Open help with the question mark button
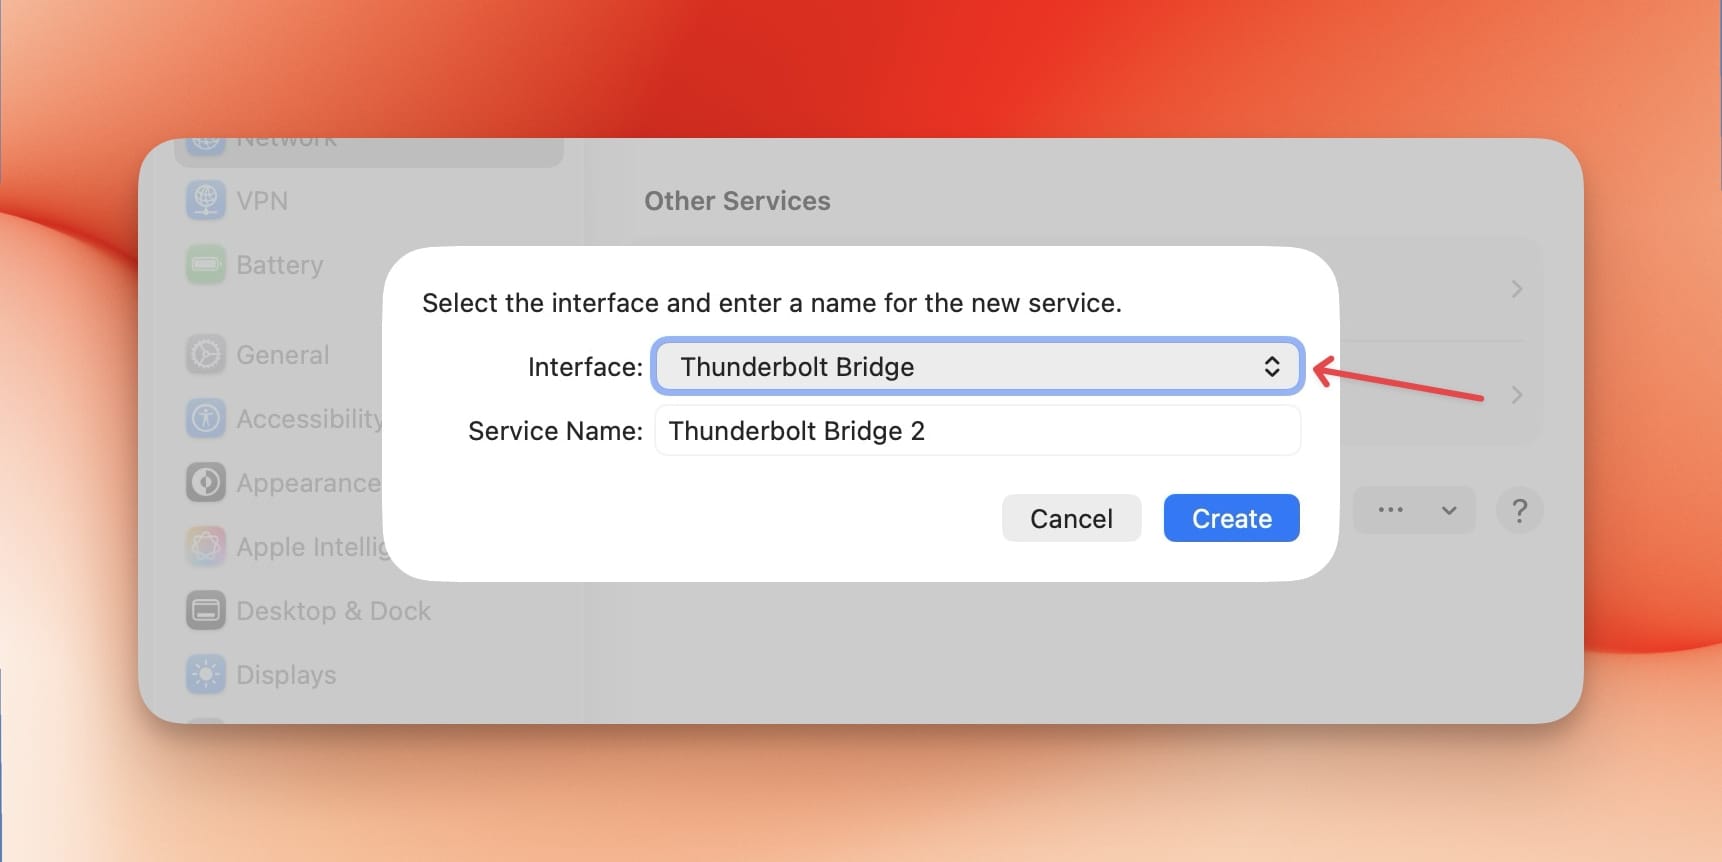Image resolution: width=1722 pixels, height=862 pixels. (1519, 511)
